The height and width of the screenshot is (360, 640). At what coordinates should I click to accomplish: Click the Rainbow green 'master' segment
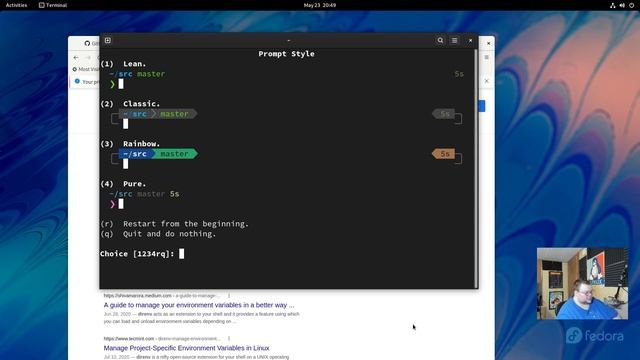click(x=175, y=154)
